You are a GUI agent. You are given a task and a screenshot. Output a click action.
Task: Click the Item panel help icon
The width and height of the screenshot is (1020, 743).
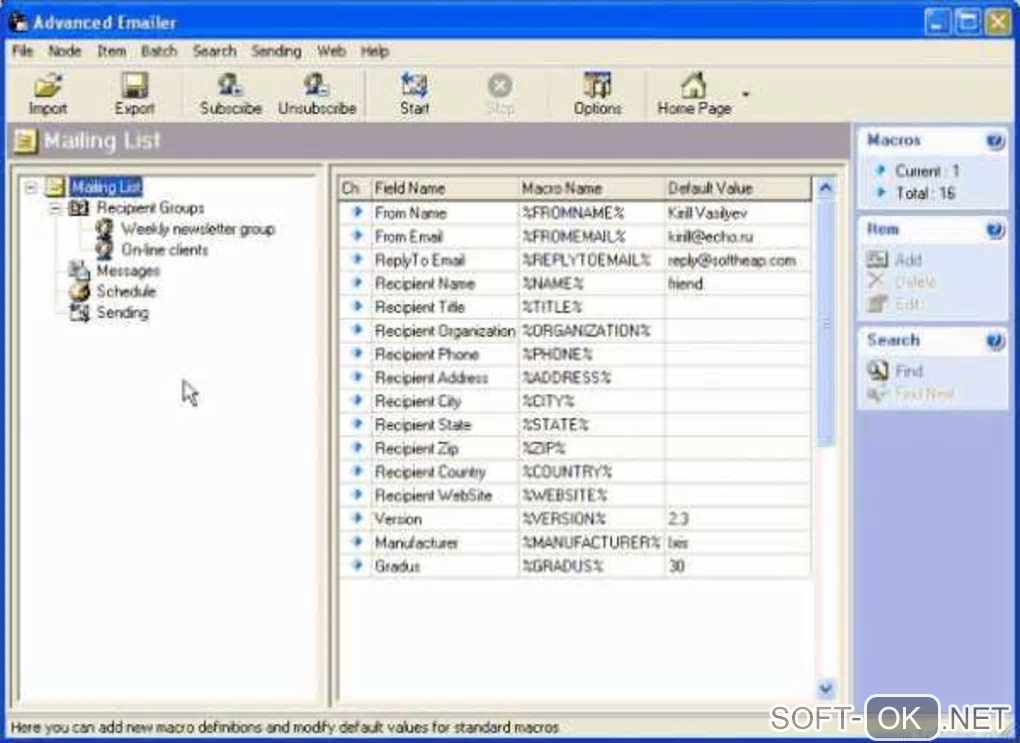pos(995,230)
